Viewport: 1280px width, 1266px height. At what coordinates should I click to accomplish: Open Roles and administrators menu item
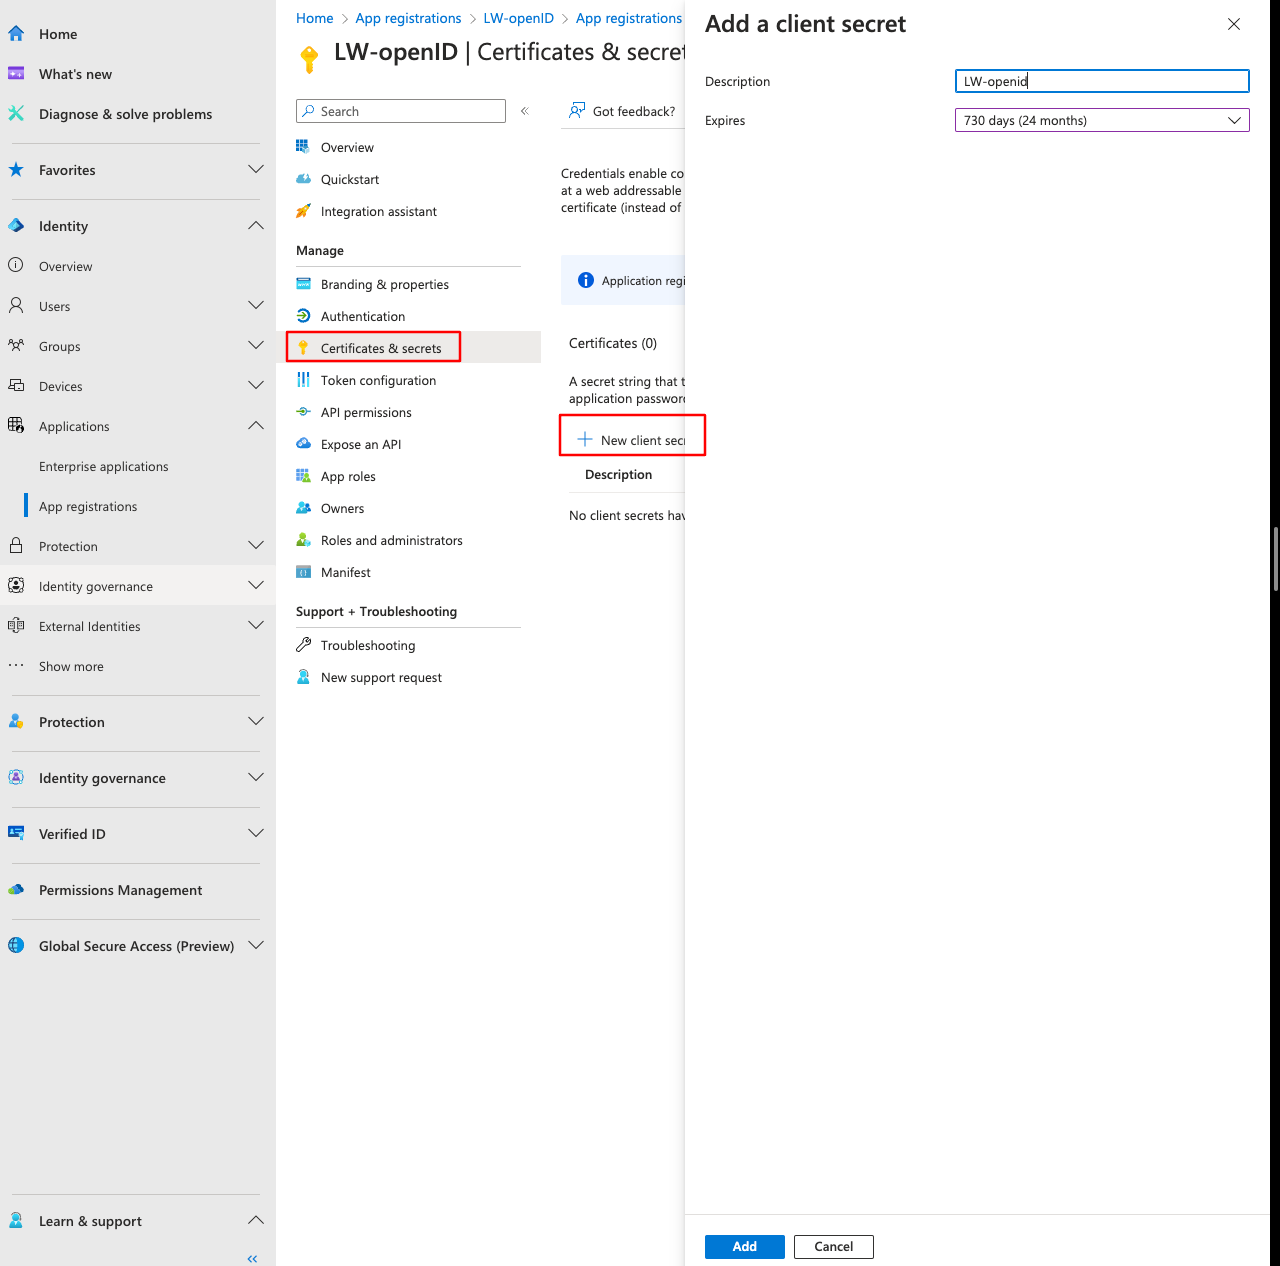point(392,540)
